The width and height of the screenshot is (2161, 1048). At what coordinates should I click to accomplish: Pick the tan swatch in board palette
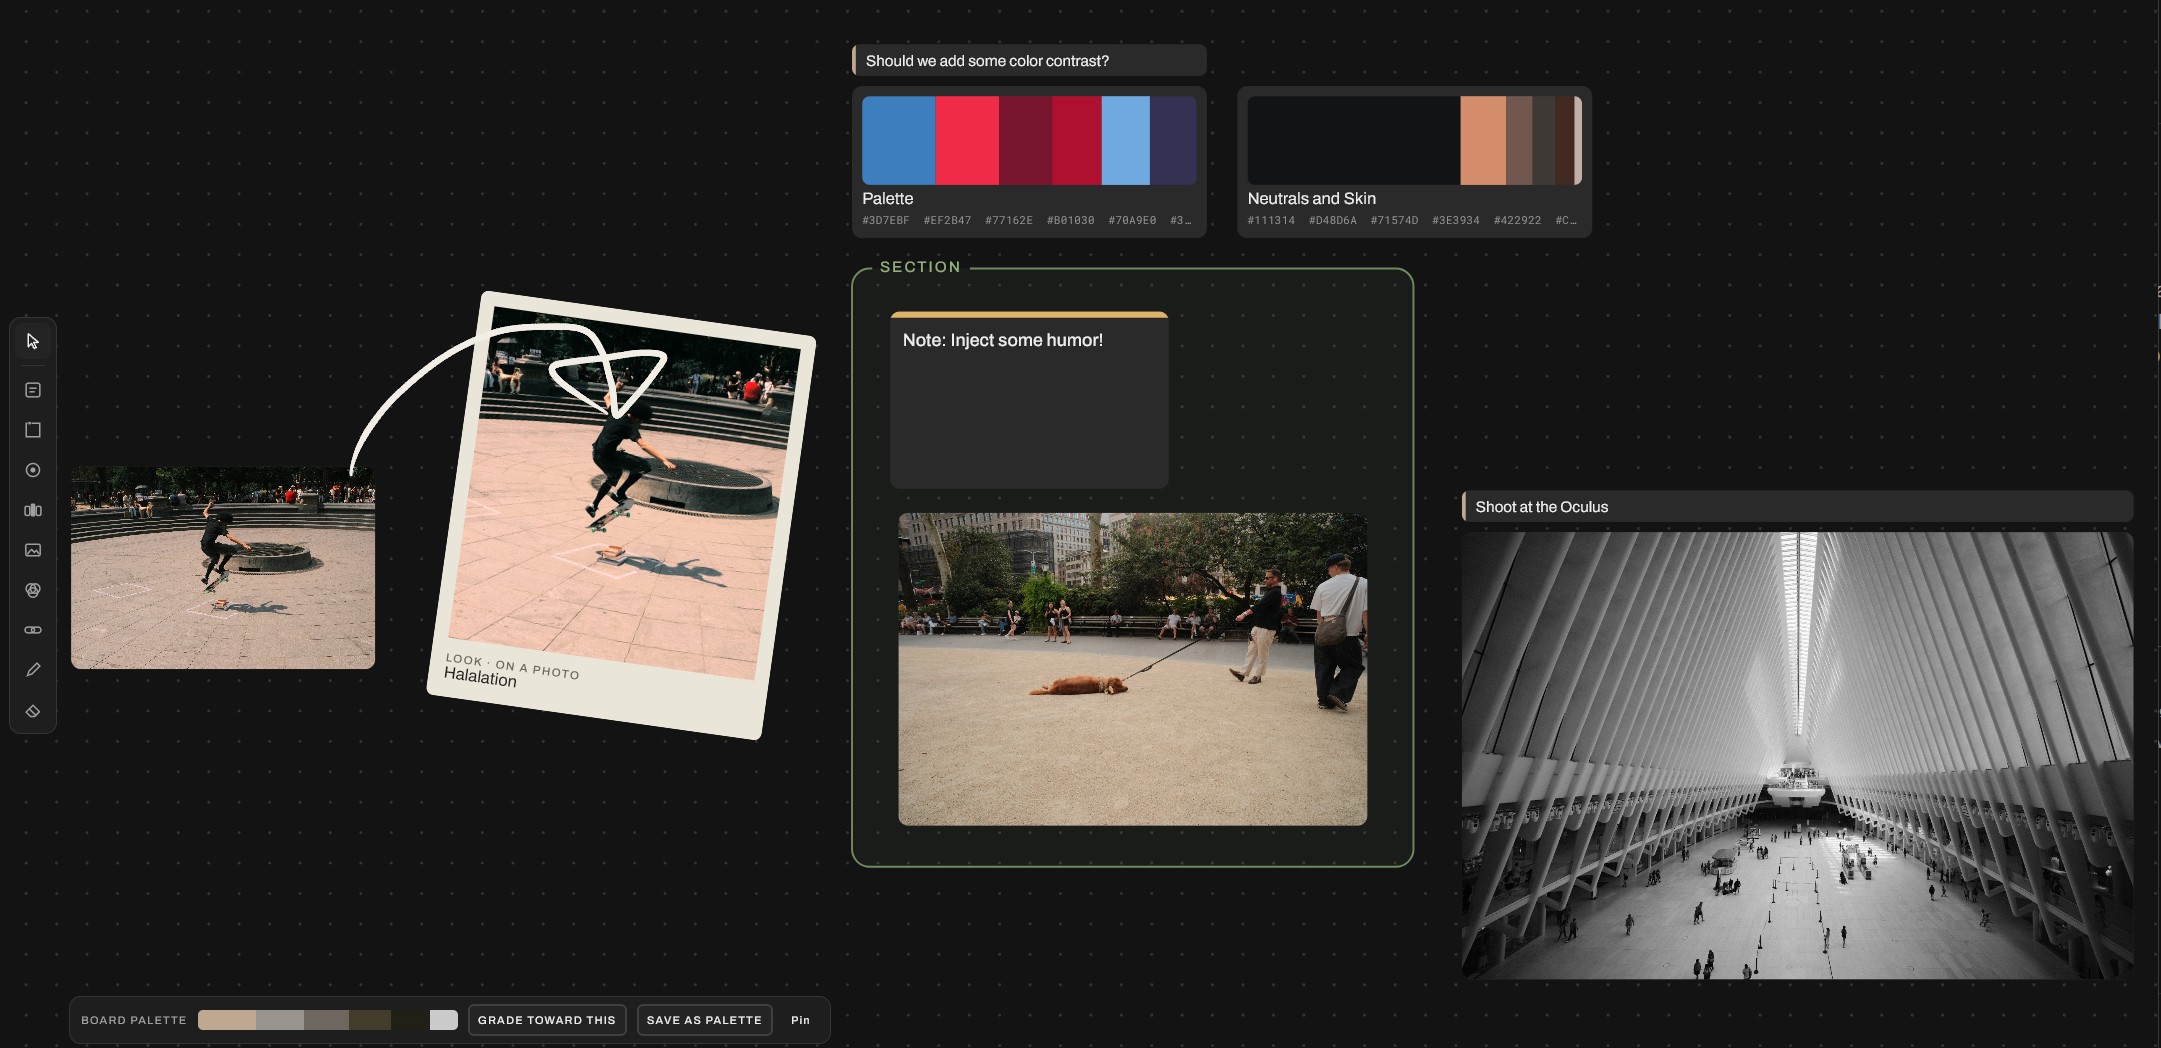227,1020
